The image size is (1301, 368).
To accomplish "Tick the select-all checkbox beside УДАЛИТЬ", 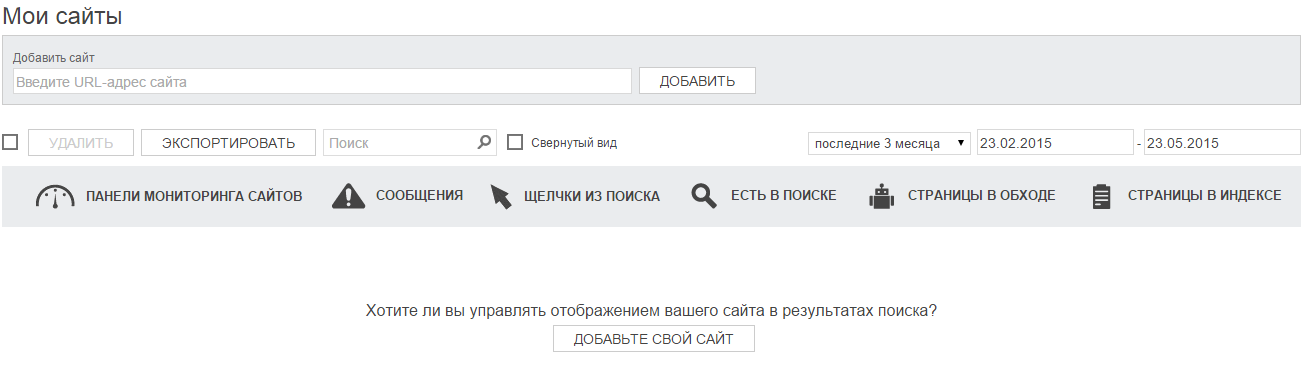I will [10, 143].
